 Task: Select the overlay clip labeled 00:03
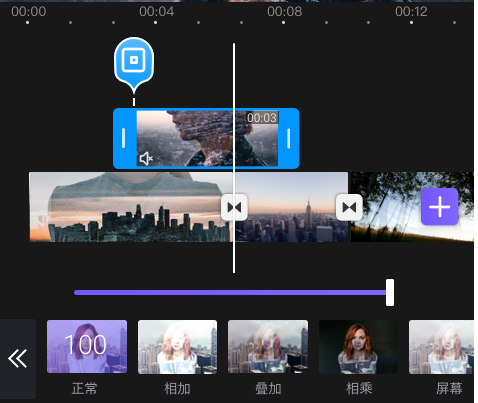coord(207,138)
